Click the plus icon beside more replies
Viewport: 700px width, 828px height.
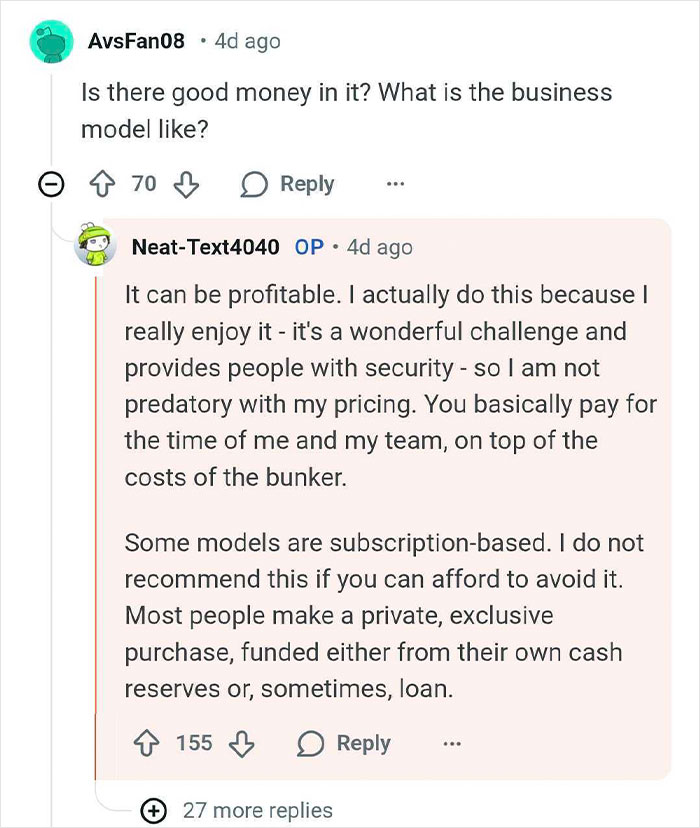click(152, 810)
